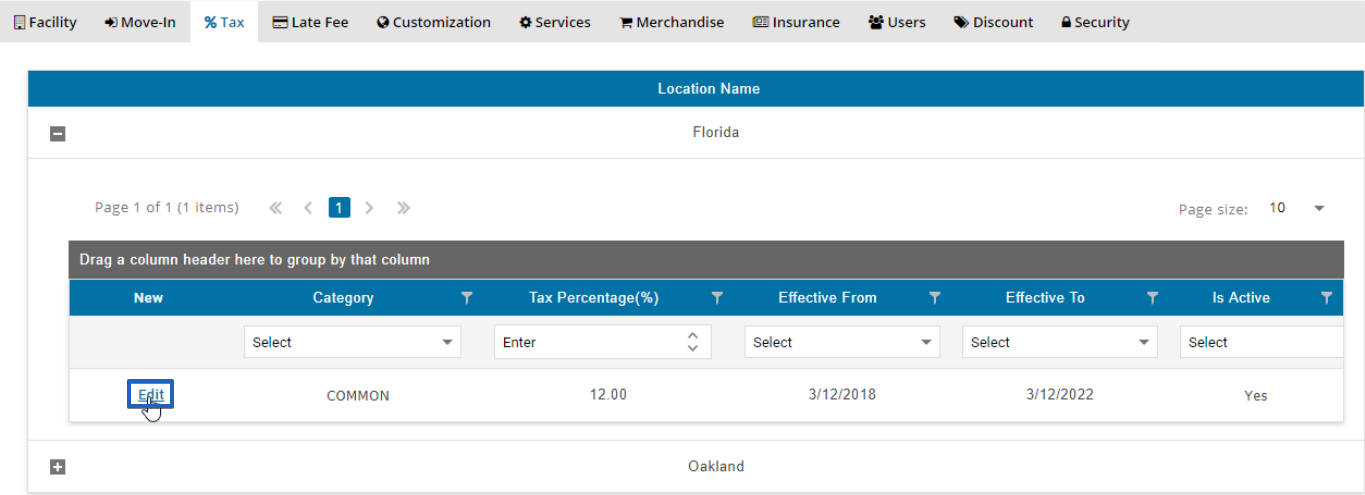Increase tax percentage with up spinner arrow
Viewport: 1365px width, 495px height.
click(x=693, y=336)
